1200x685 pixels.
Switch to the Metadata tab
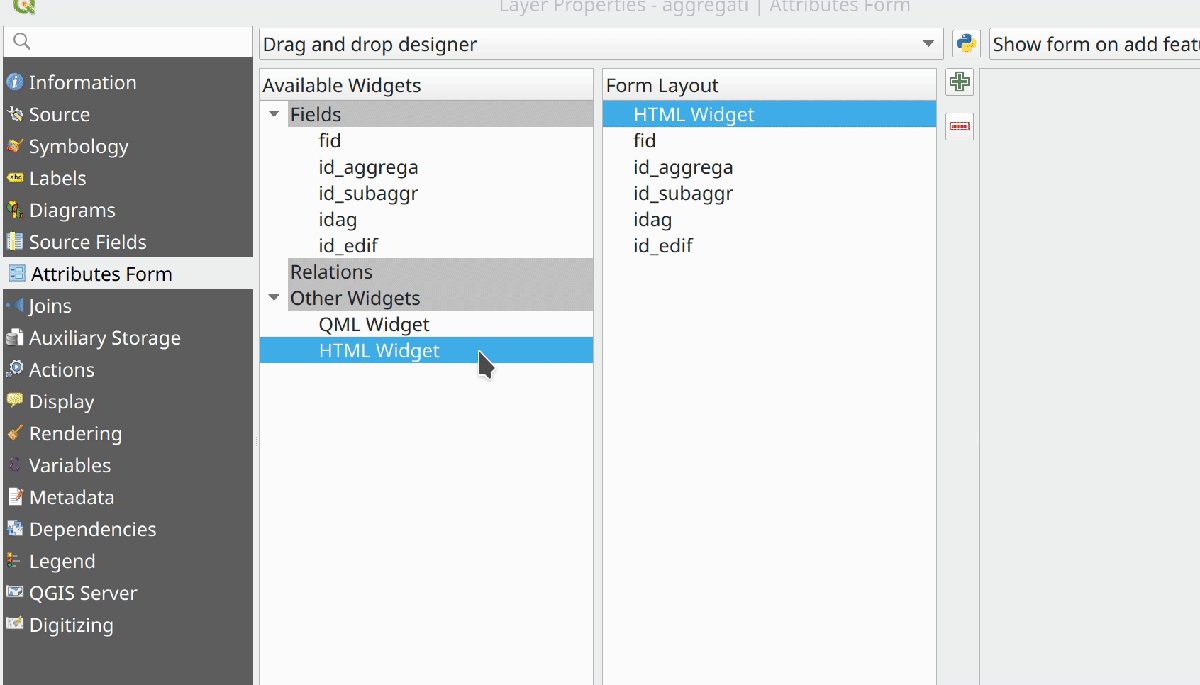(x=71, y=498)
